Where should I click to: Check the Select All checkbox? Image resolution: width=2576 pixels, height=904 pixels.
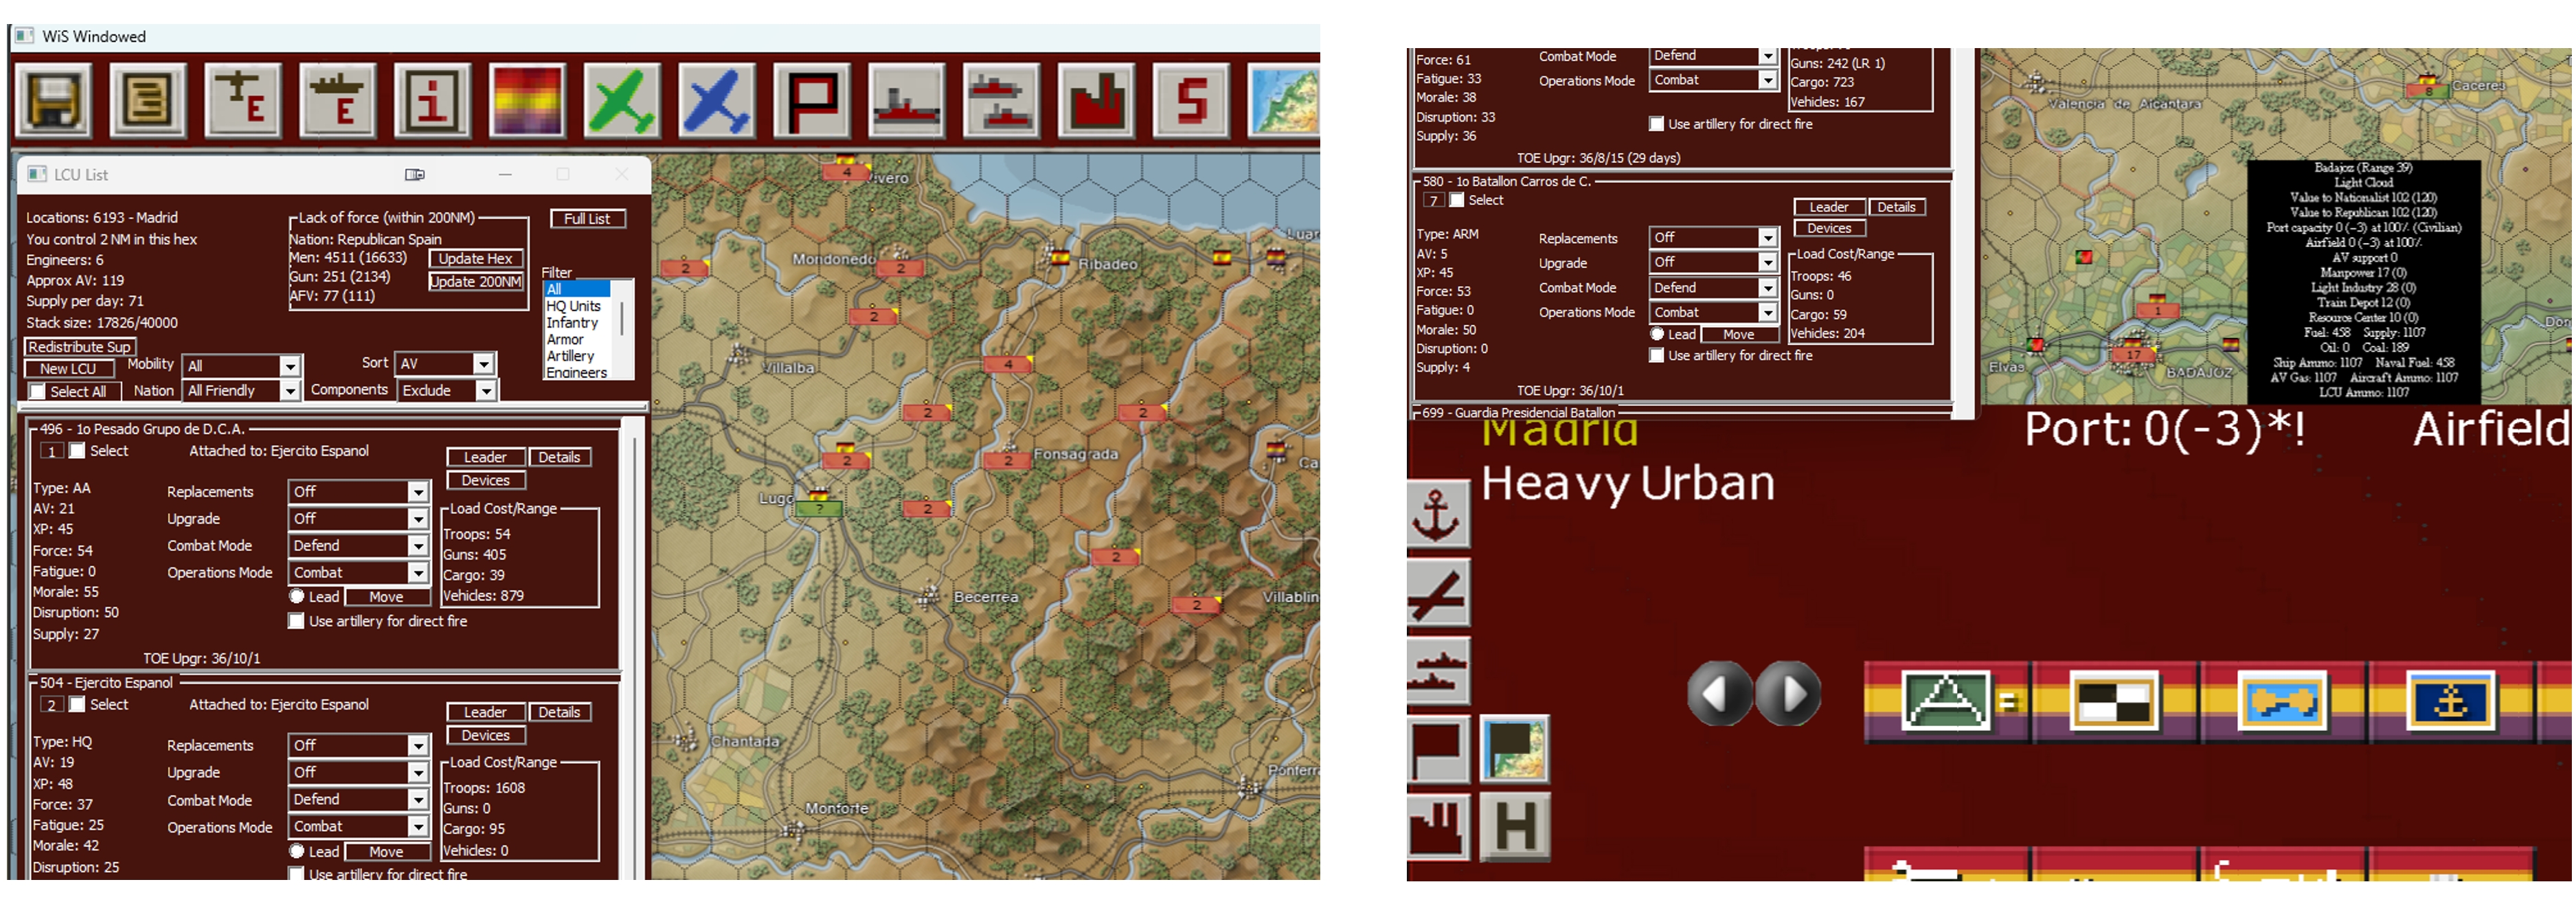tap(38, 391)
